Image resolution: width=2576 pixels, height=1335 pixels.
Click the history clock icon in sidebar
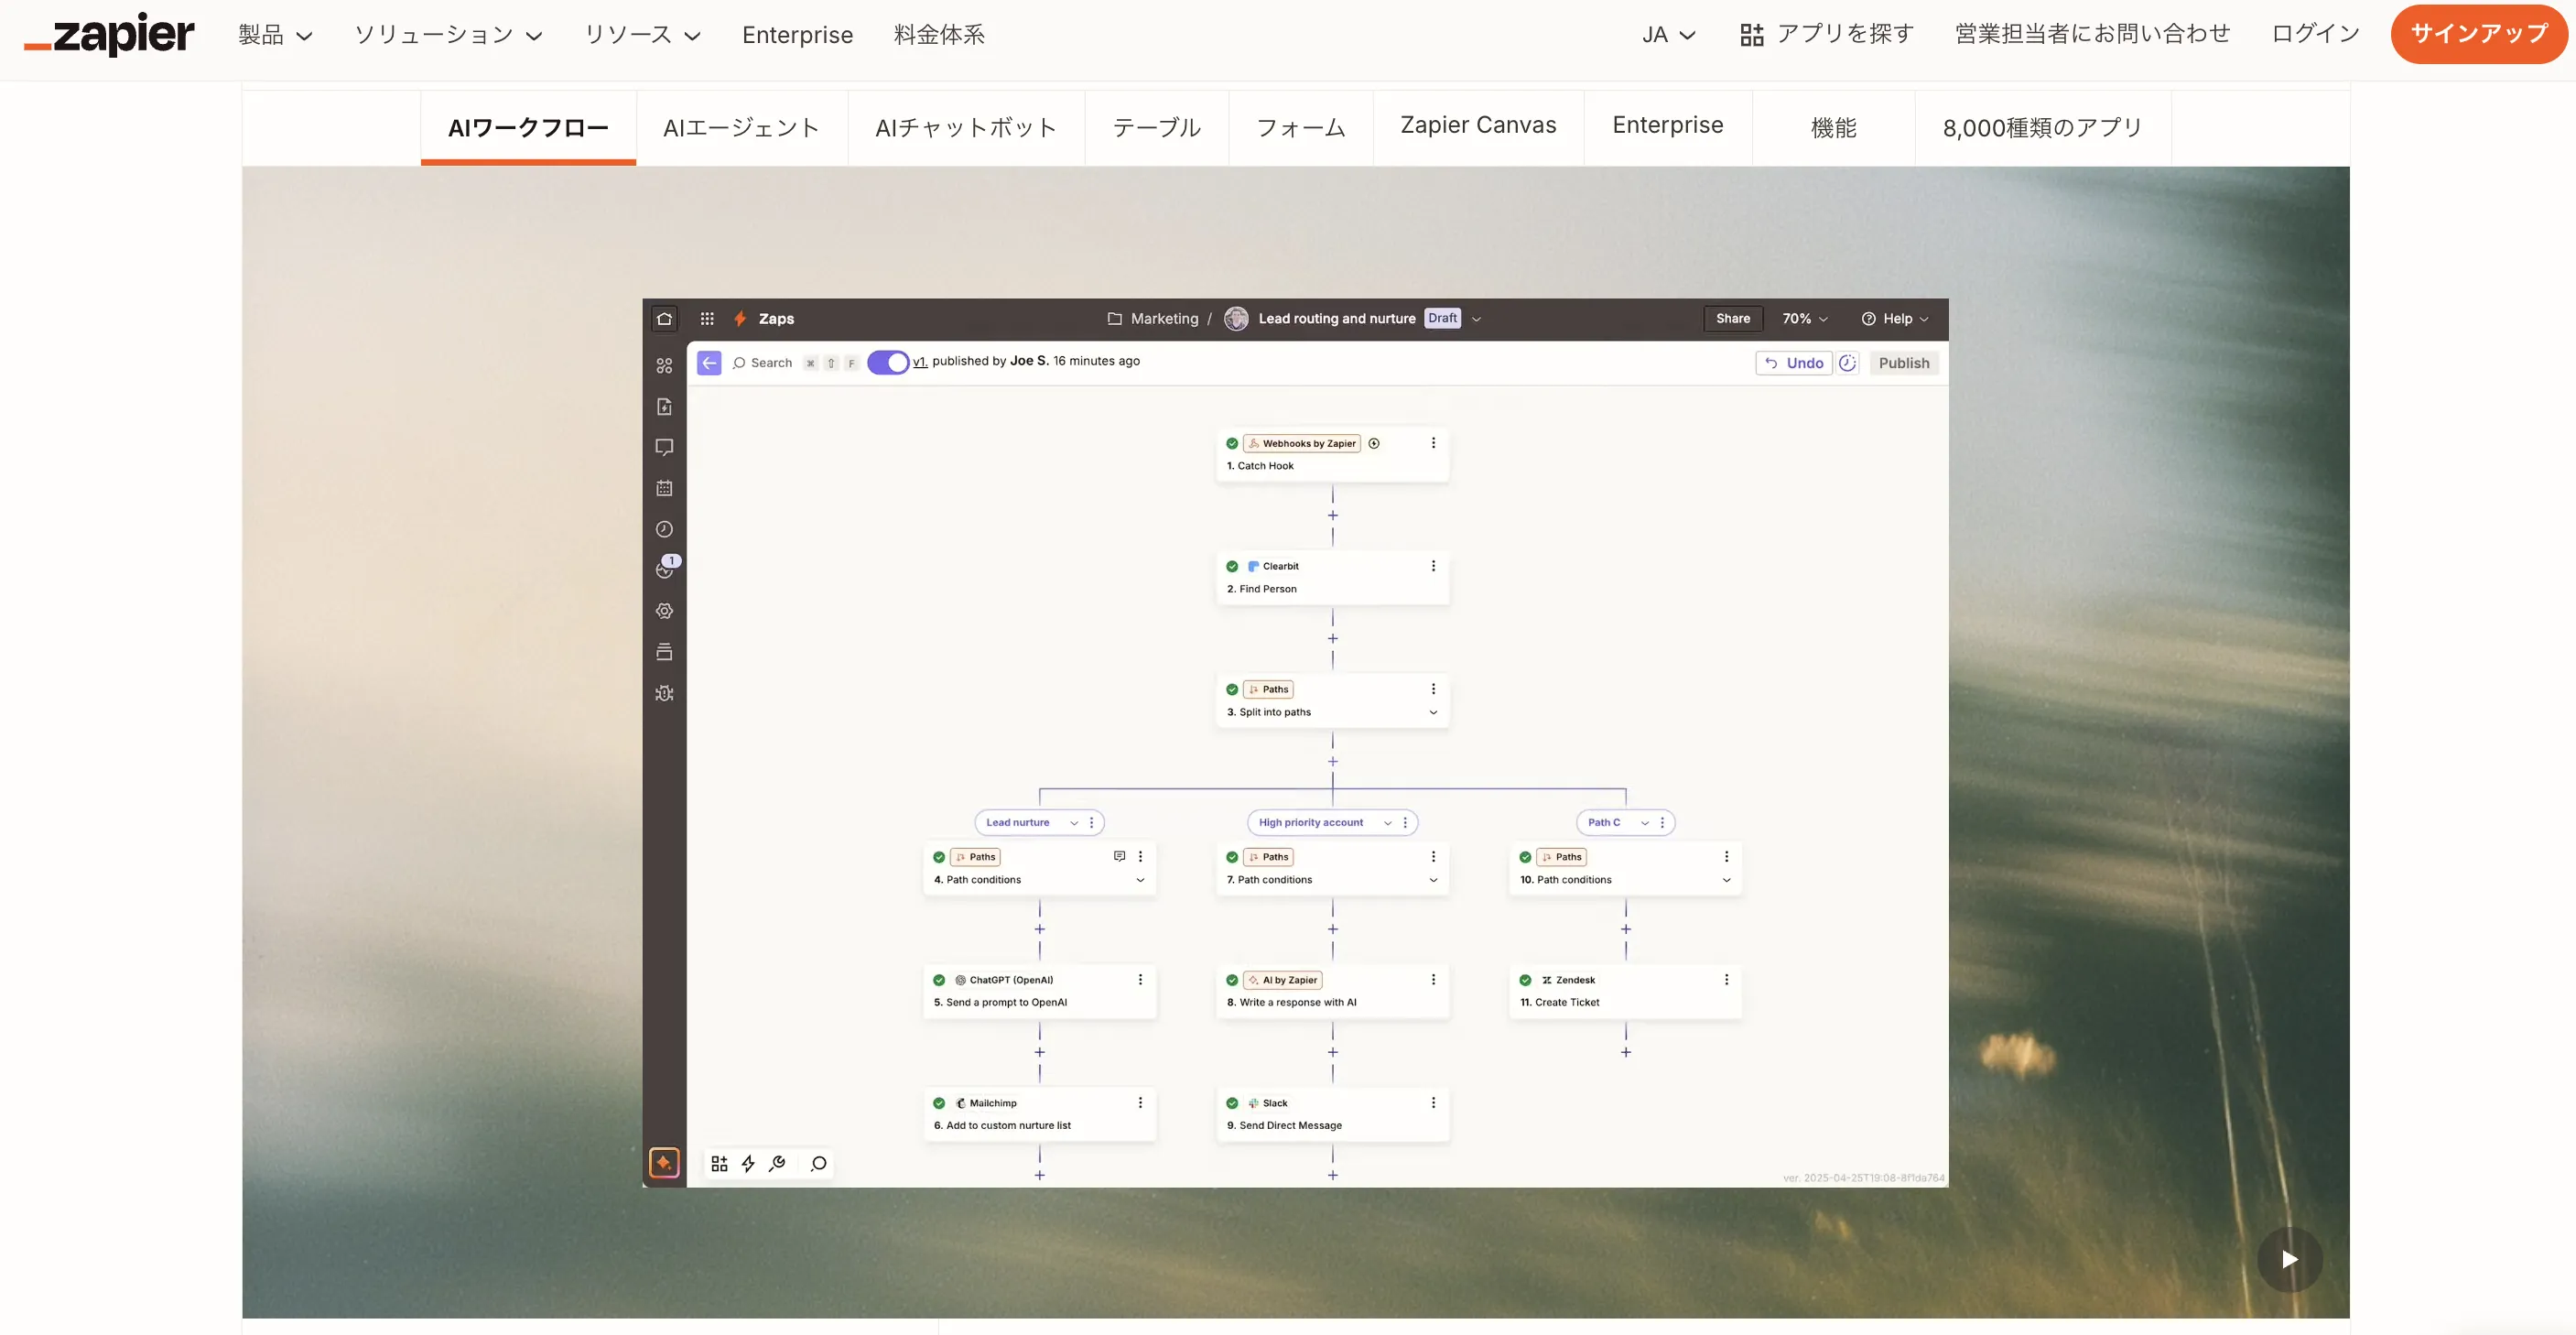[x=664, y=529]
